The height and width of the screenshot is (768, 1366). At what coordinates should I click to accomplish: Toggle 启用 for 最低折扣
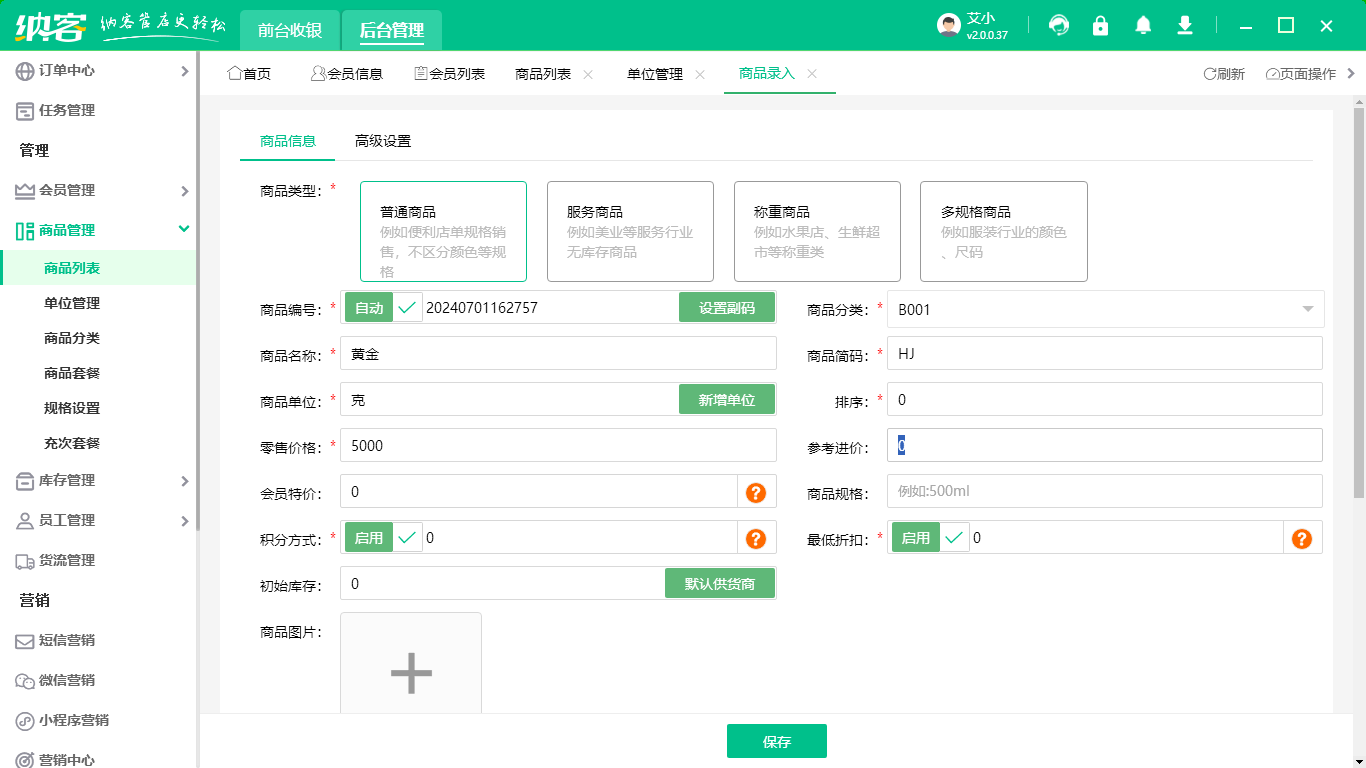point(915,537)
